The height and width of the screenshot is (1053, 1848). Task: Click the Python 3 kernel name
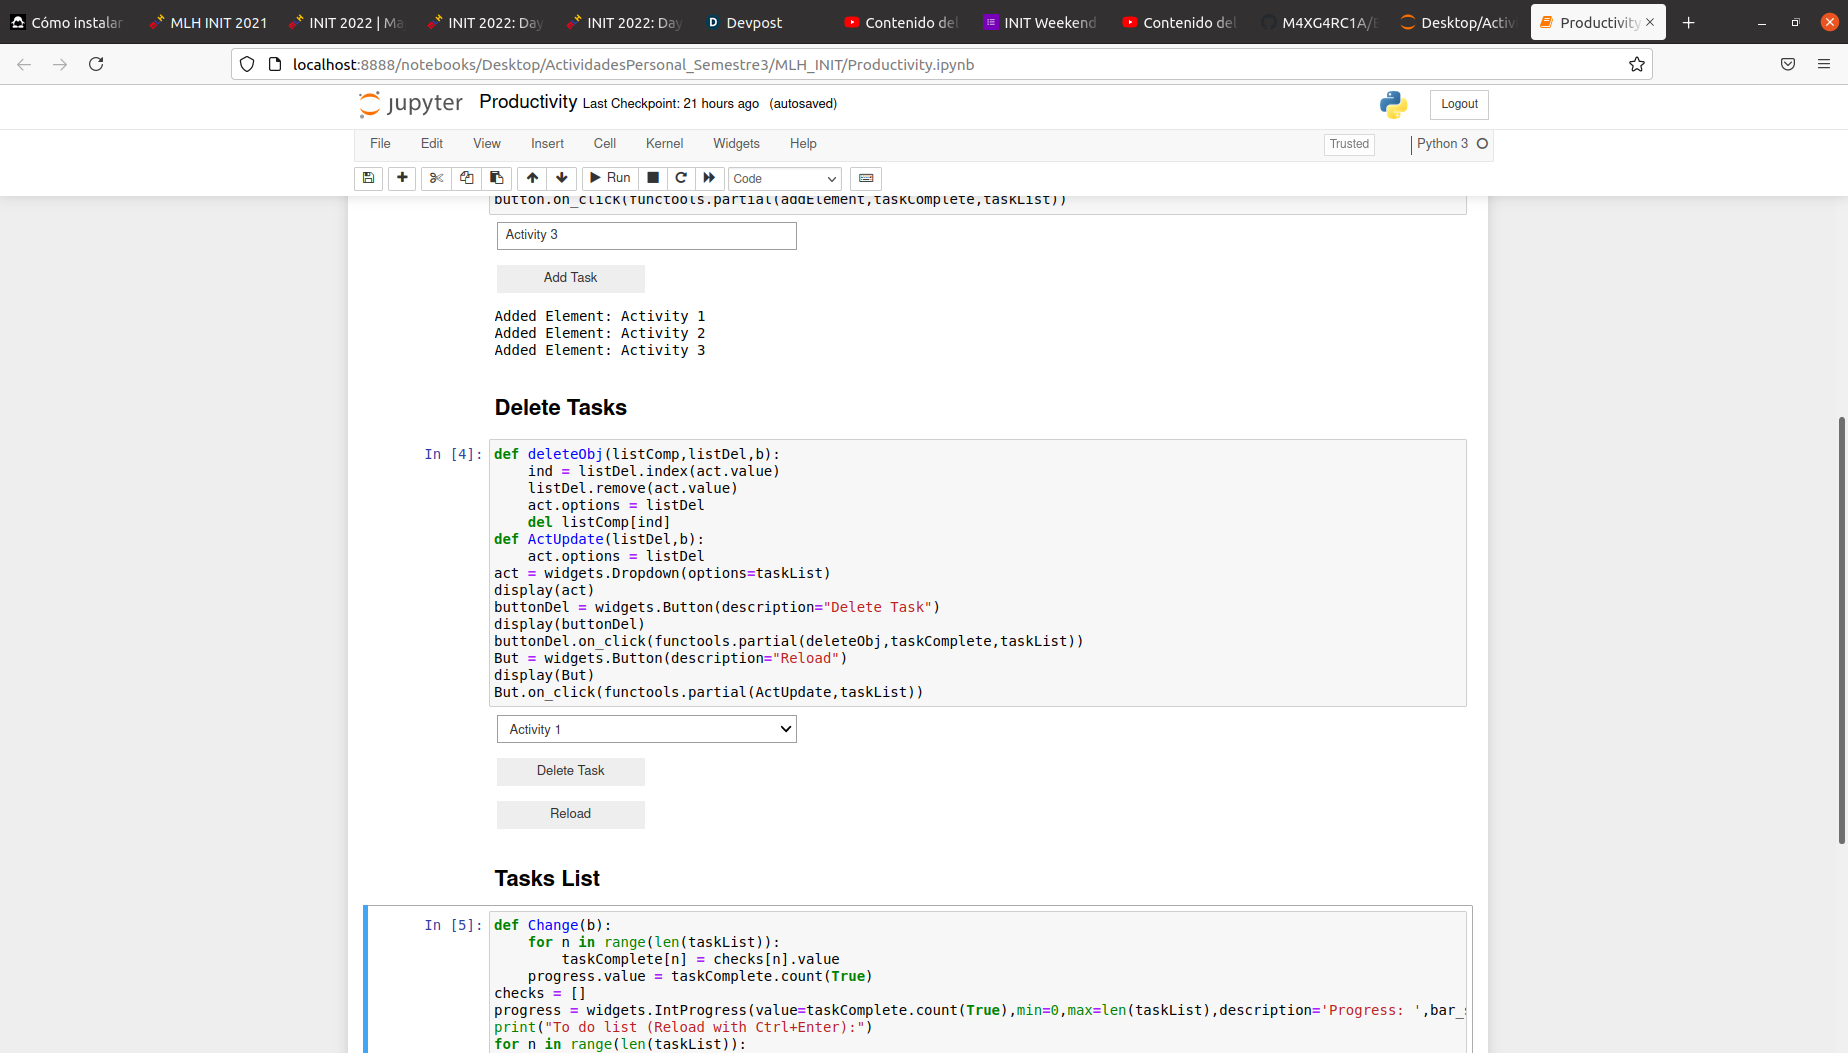pos(1442,144)
